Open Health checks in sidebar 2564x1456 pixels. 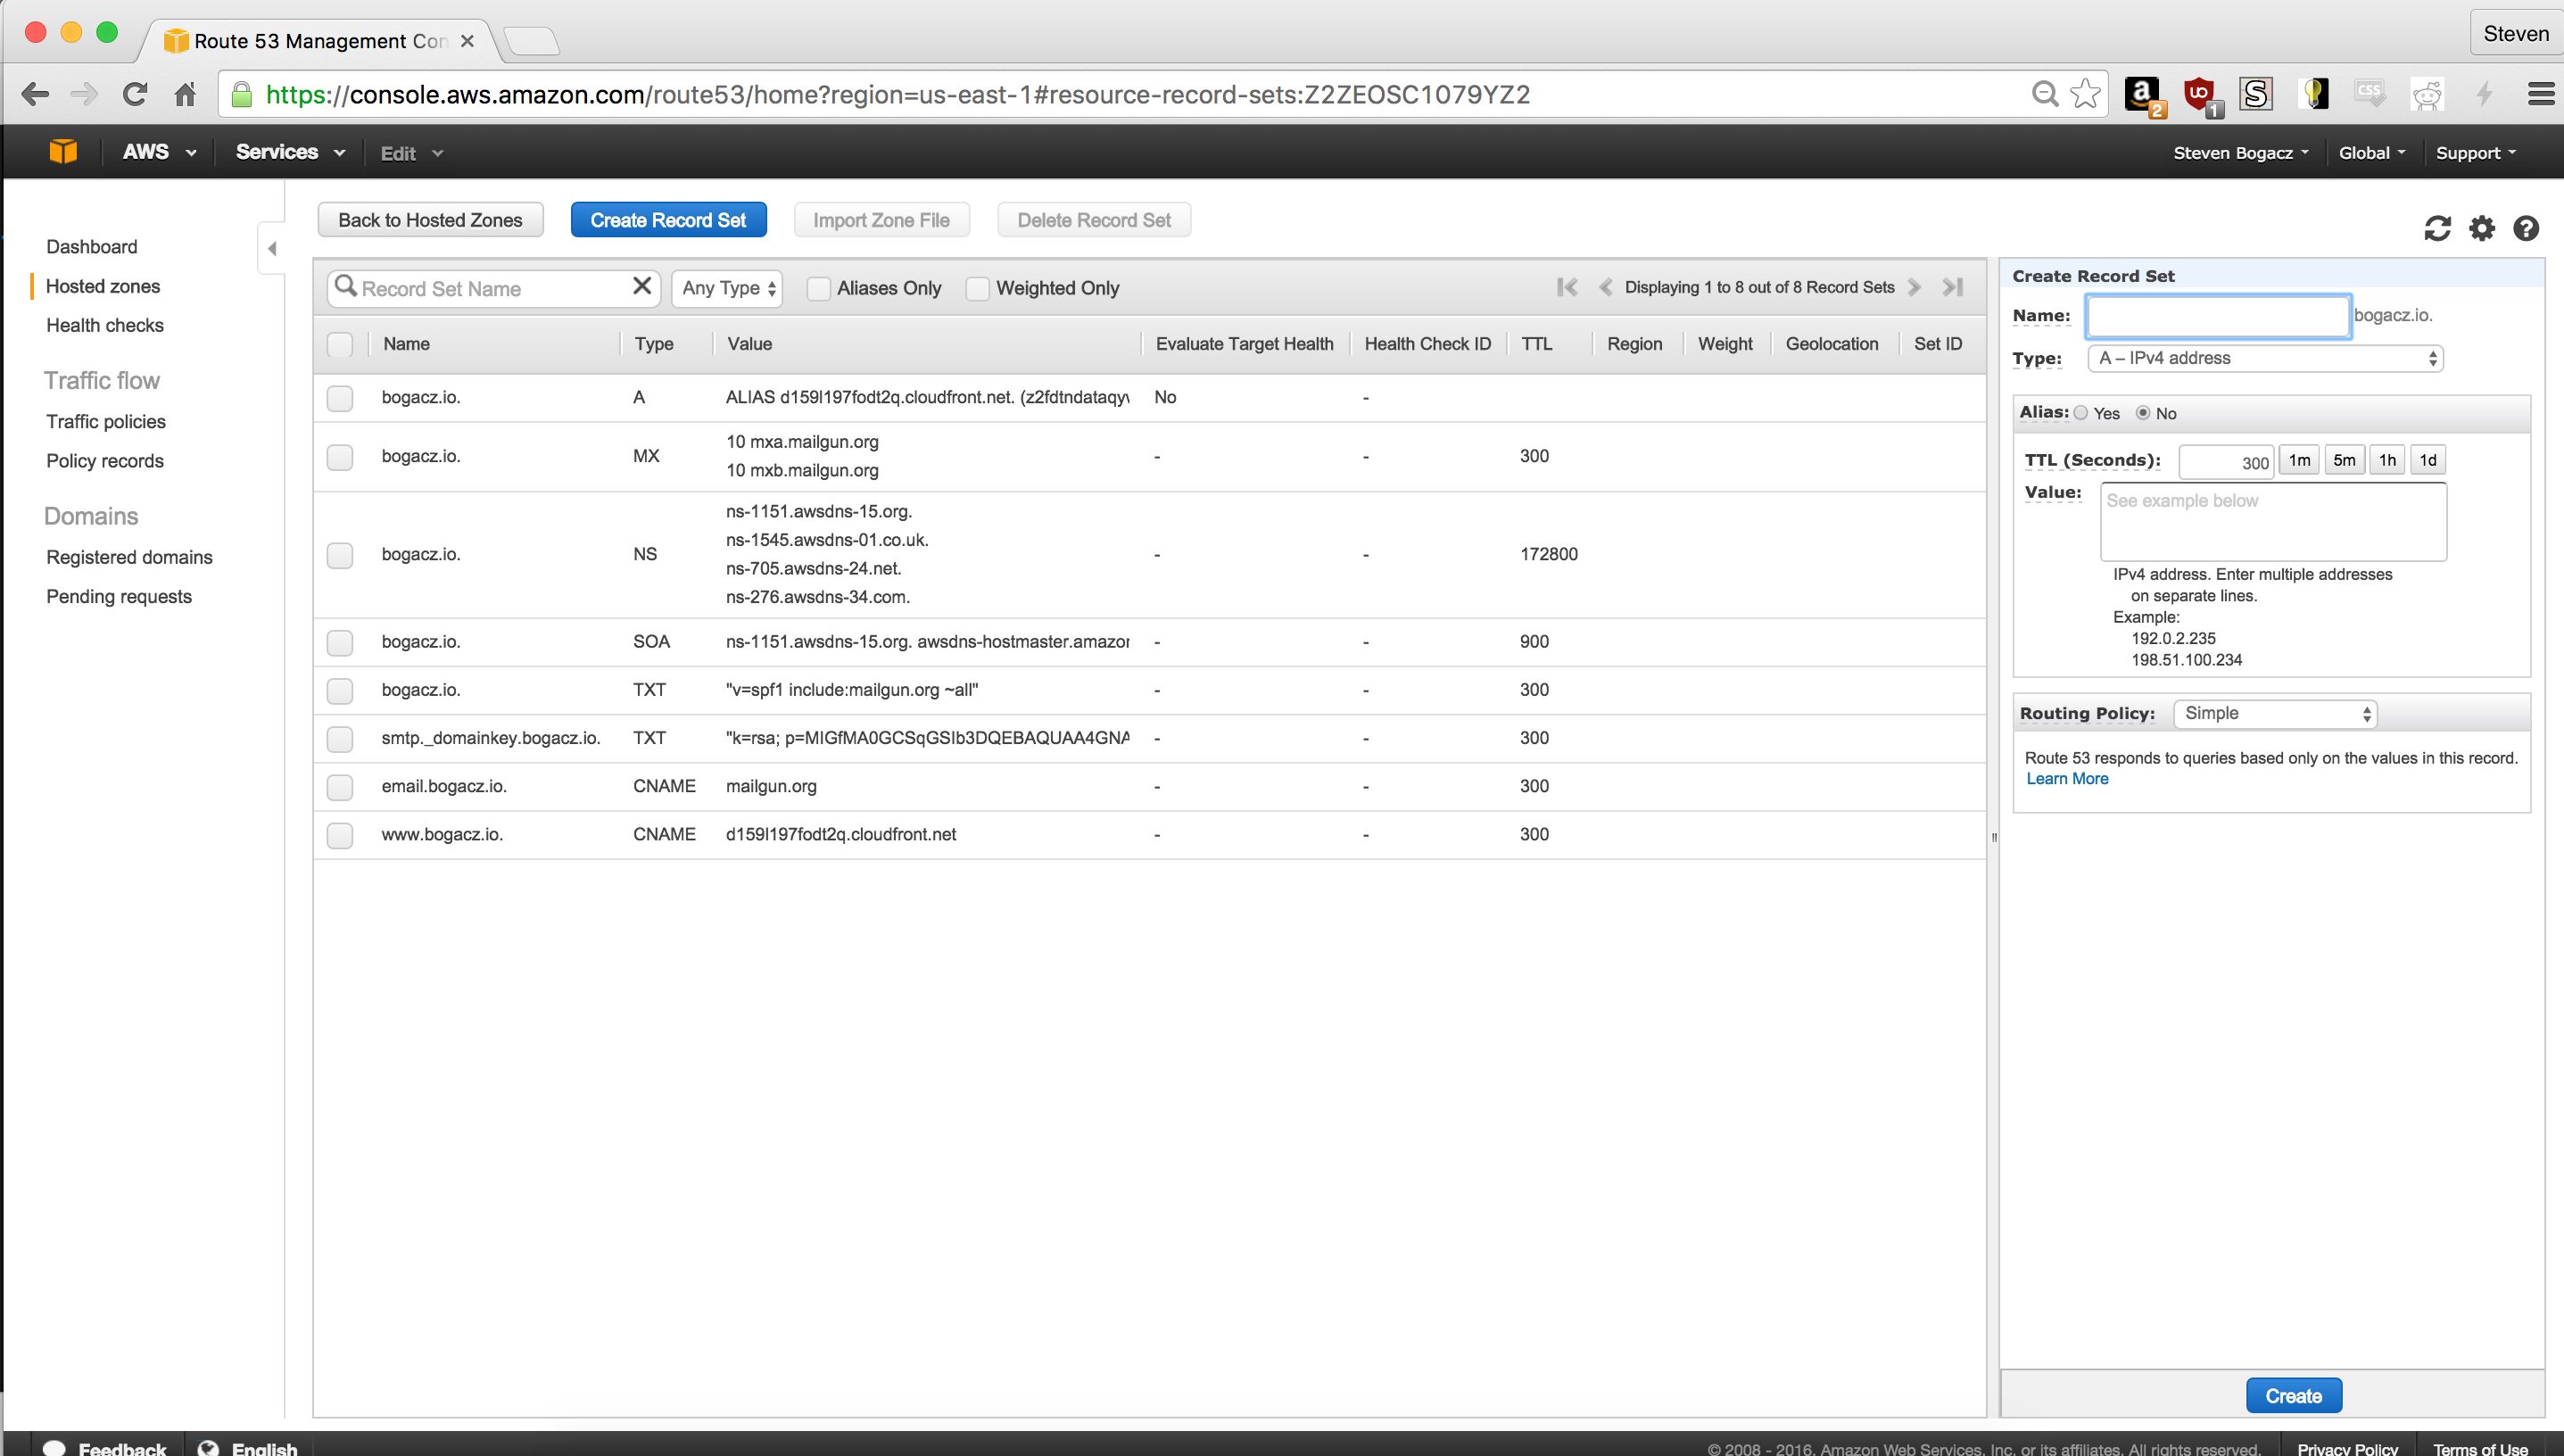[x=105, y=325]
